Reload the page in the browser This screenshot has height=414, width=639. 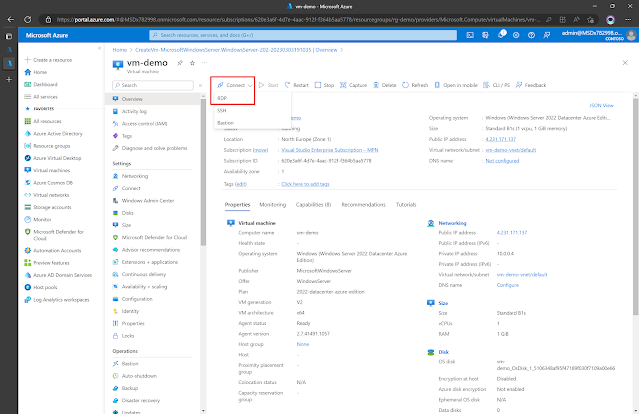pyautogui.click(x=27, y=20)
